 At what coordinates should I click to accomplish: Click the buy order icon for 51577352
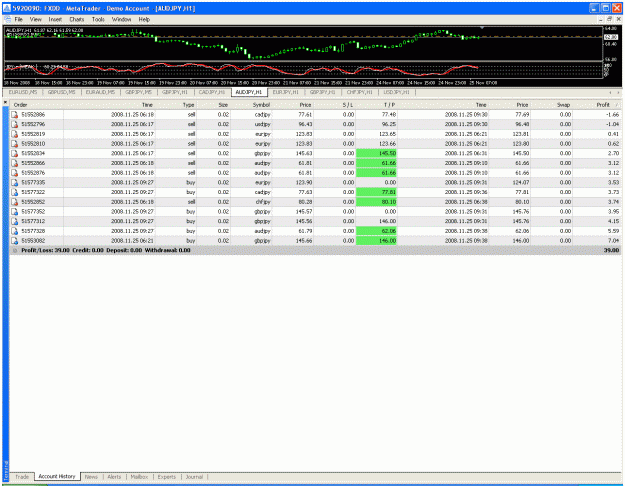pos(14,212)
